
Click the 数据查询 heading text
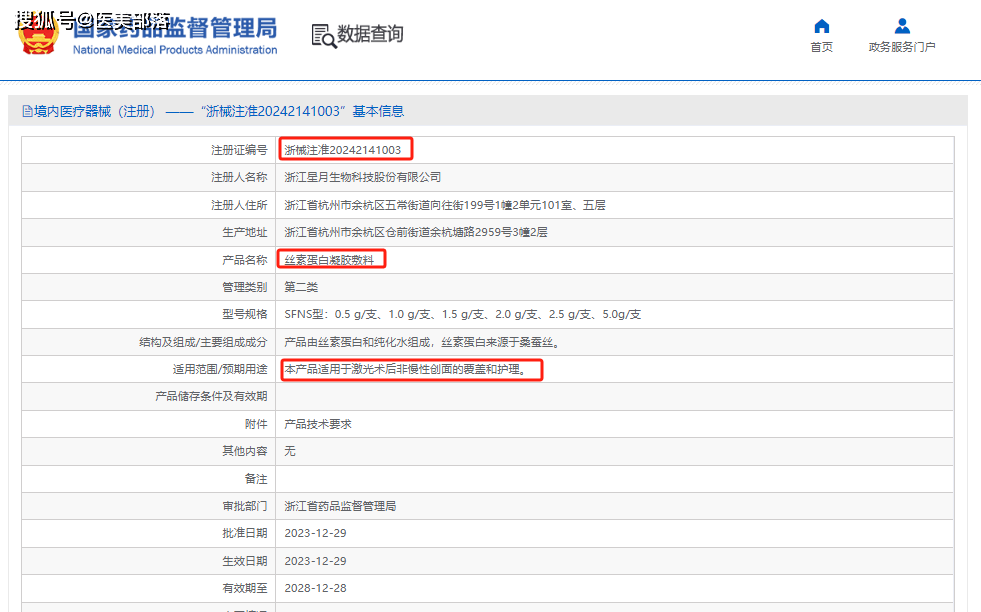click(x=370, y=34)
